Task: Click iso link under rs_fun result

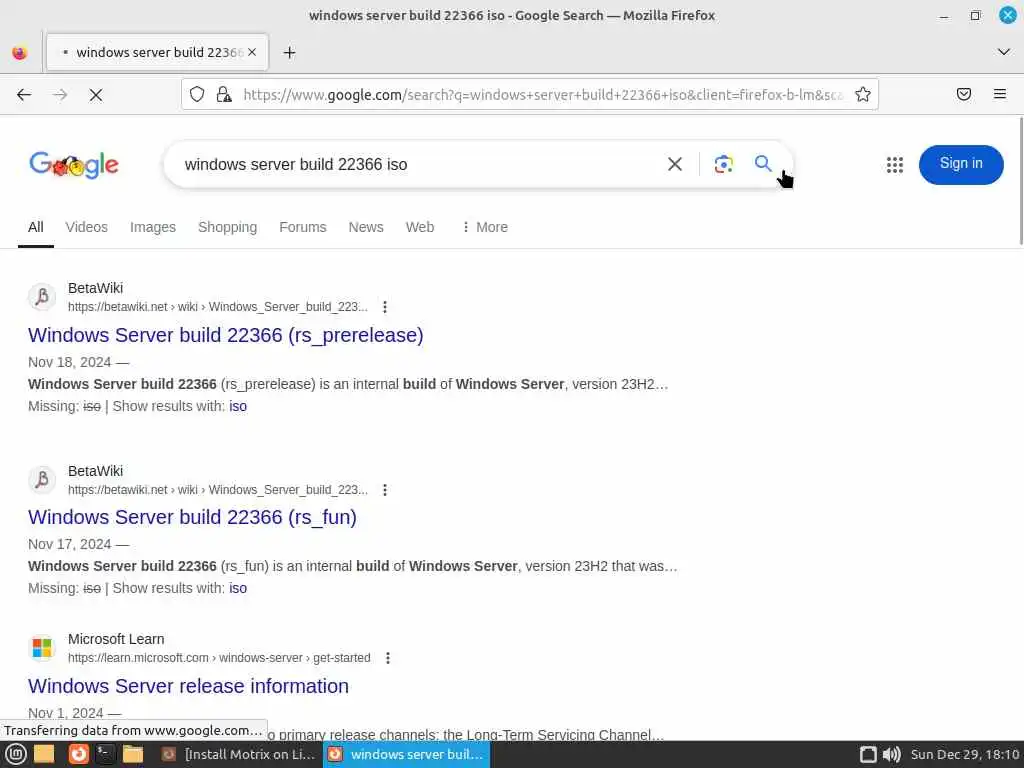Action: click(238, 588)
